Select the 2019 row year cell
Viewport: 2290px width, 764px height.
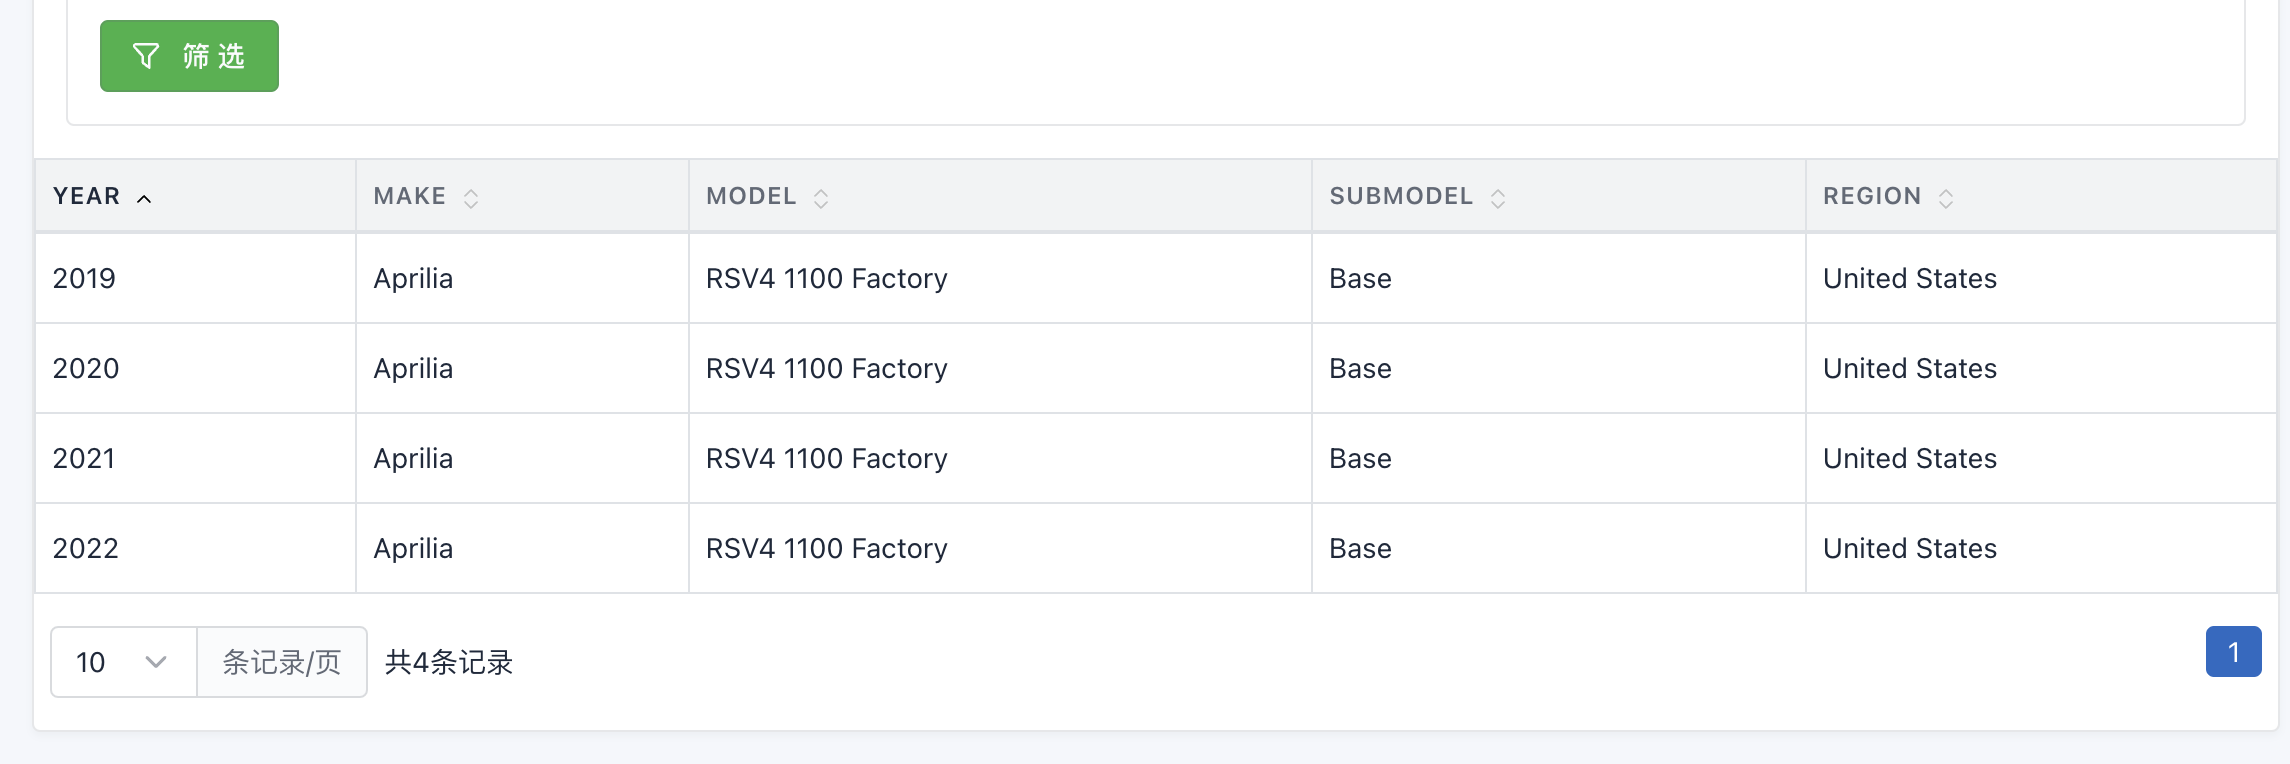tap(84, 278)
